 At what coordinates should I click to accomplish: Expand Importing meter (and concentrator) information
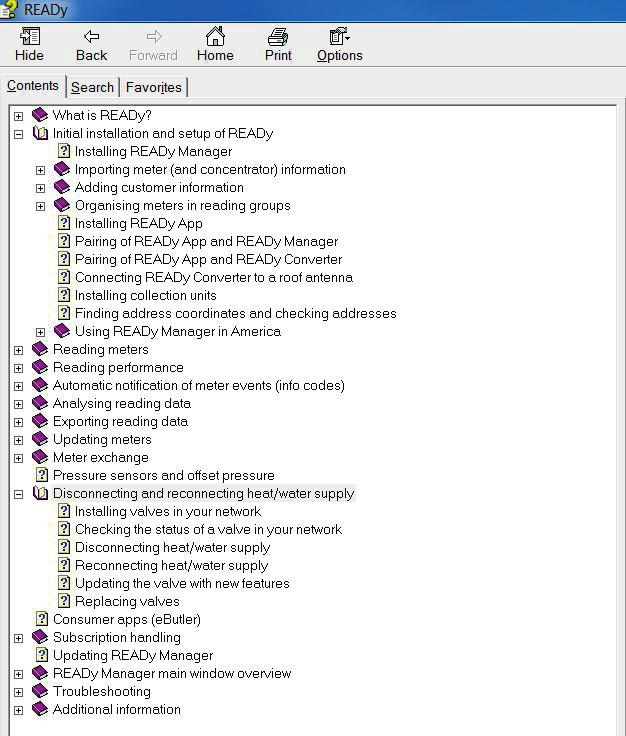[40, 170]
